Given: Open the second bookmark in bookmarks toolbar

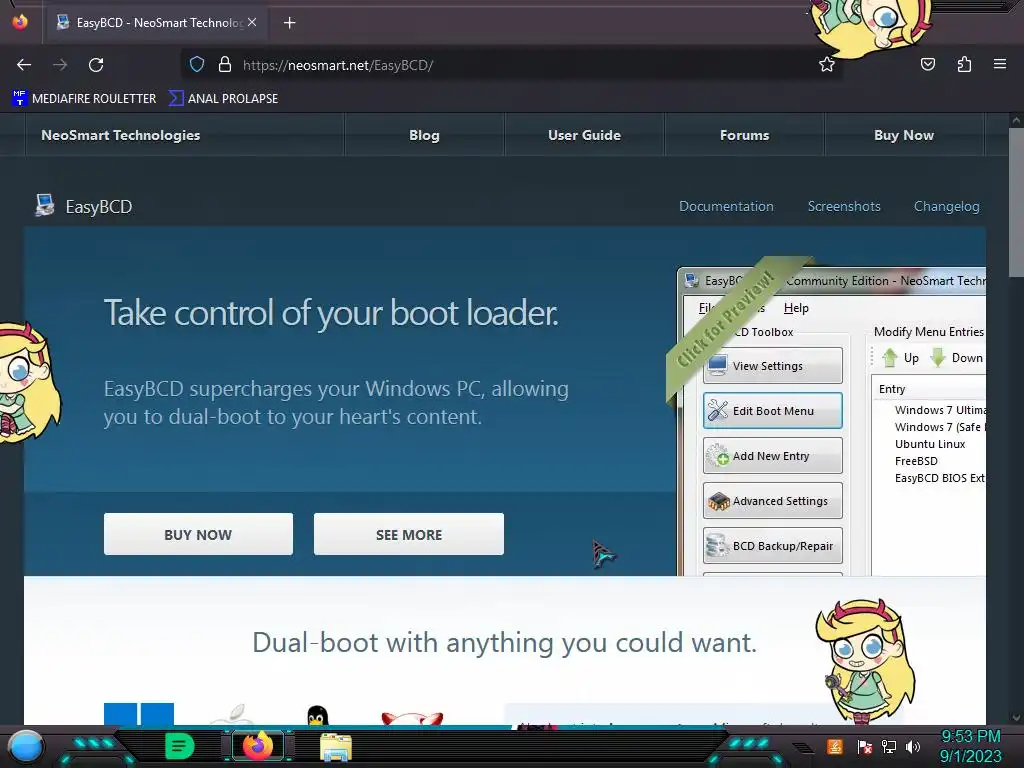Looking at the screenshot, I should point(223,99).
